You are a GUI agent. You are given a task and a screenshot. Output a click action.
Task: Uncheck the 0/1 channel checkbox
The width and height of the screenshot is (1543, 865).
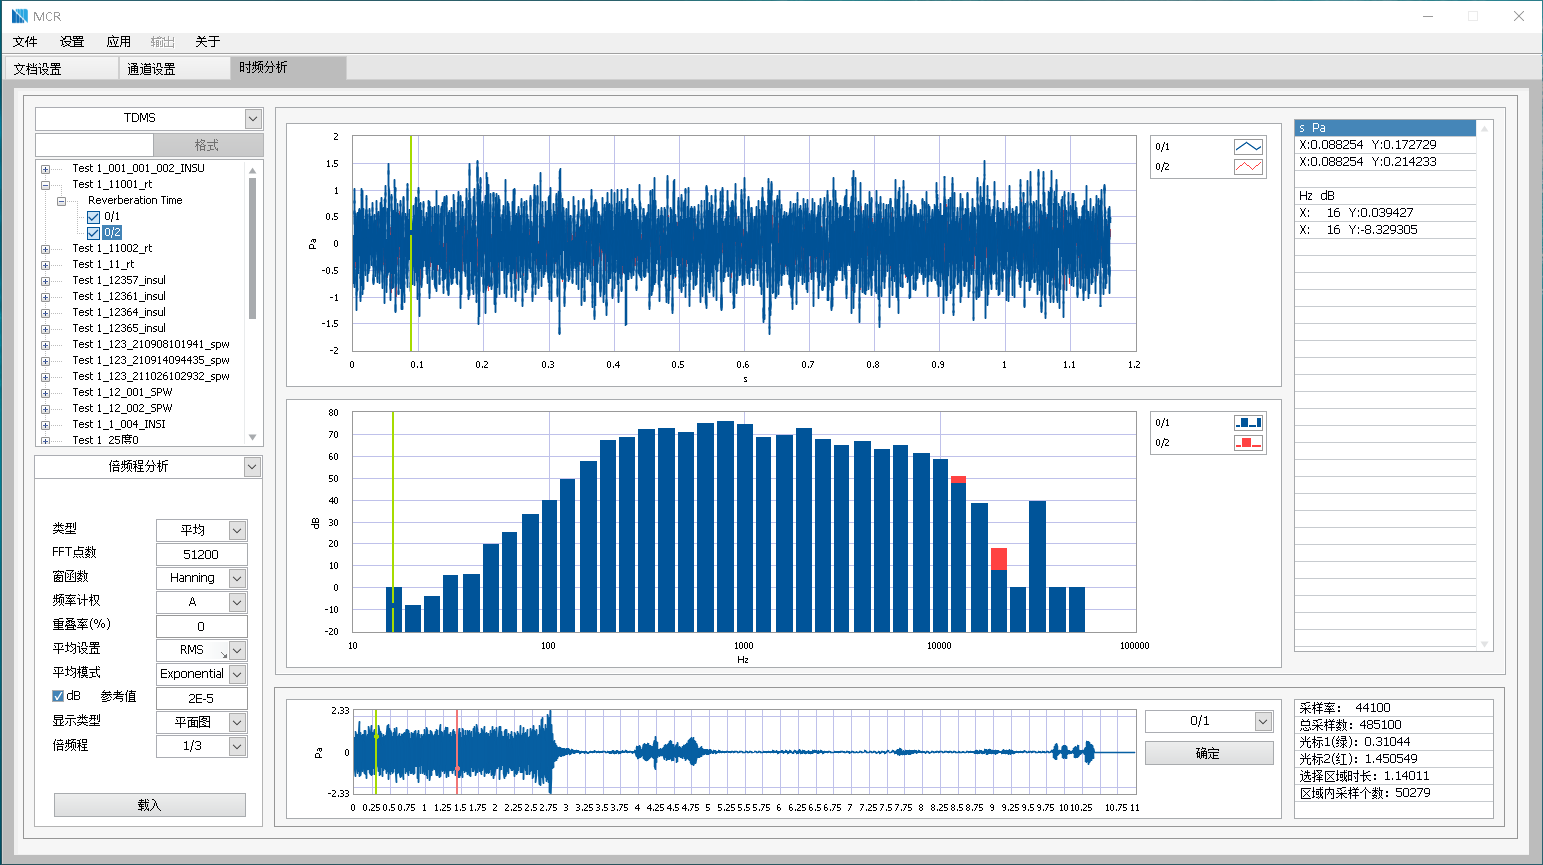(x=94, y=217)
